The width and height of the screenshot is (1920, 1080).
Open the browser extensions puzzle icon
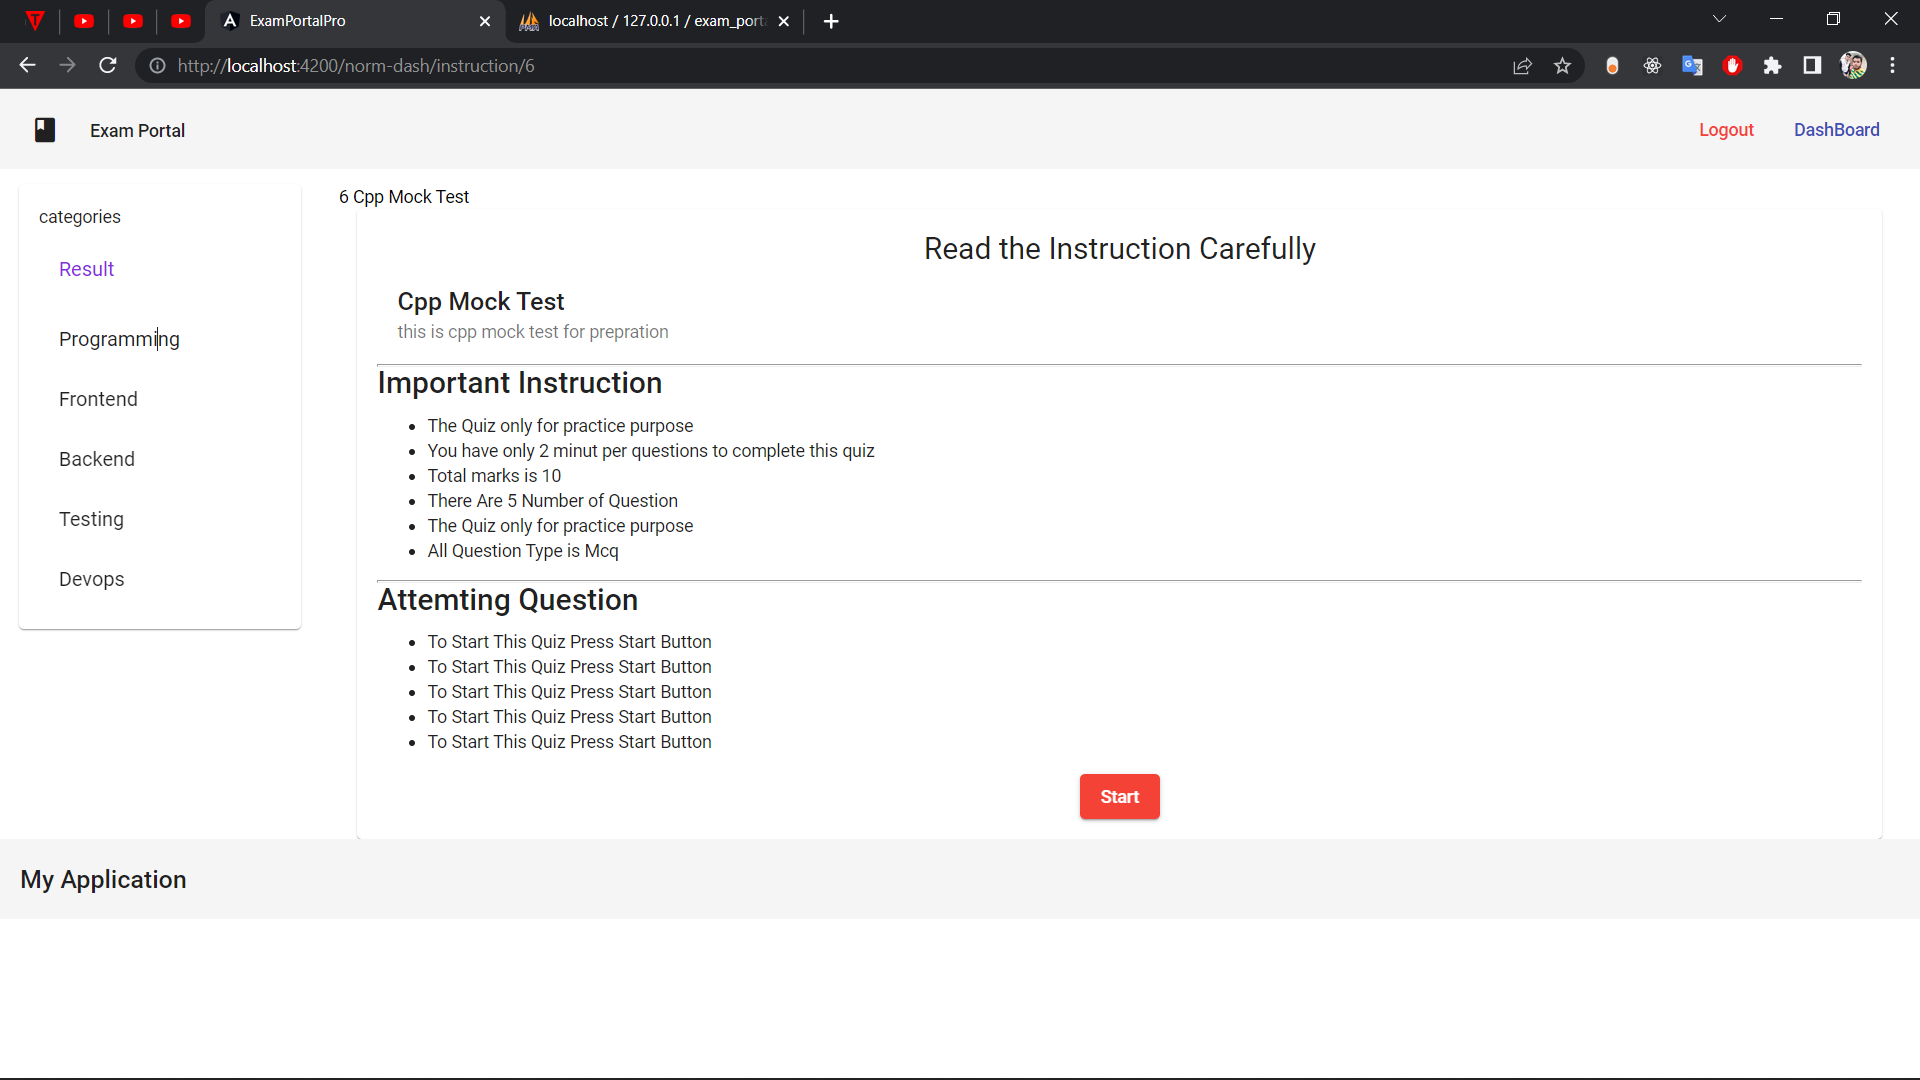(1772, 66)
